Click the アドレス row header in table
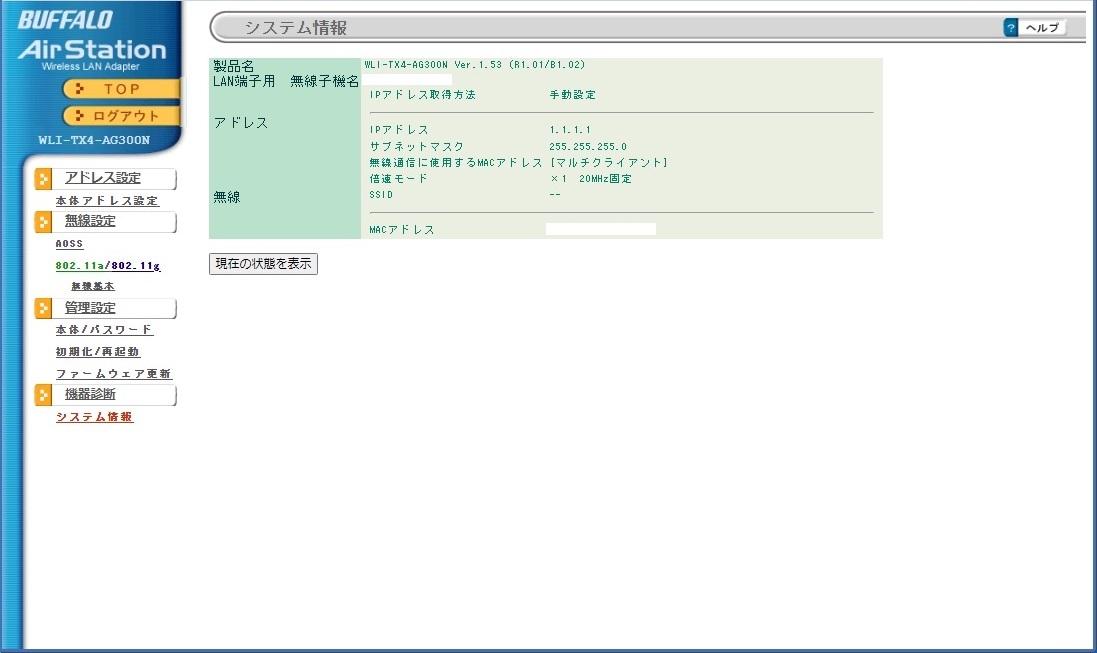The width and height of the screenshot is (1097, 653). tap(241, 123)
